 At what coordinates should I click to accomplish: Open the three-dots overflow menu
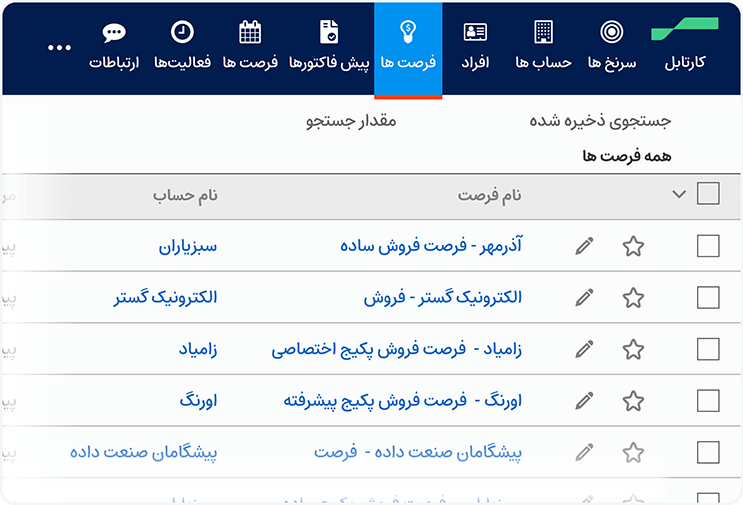tap(60, 47)
